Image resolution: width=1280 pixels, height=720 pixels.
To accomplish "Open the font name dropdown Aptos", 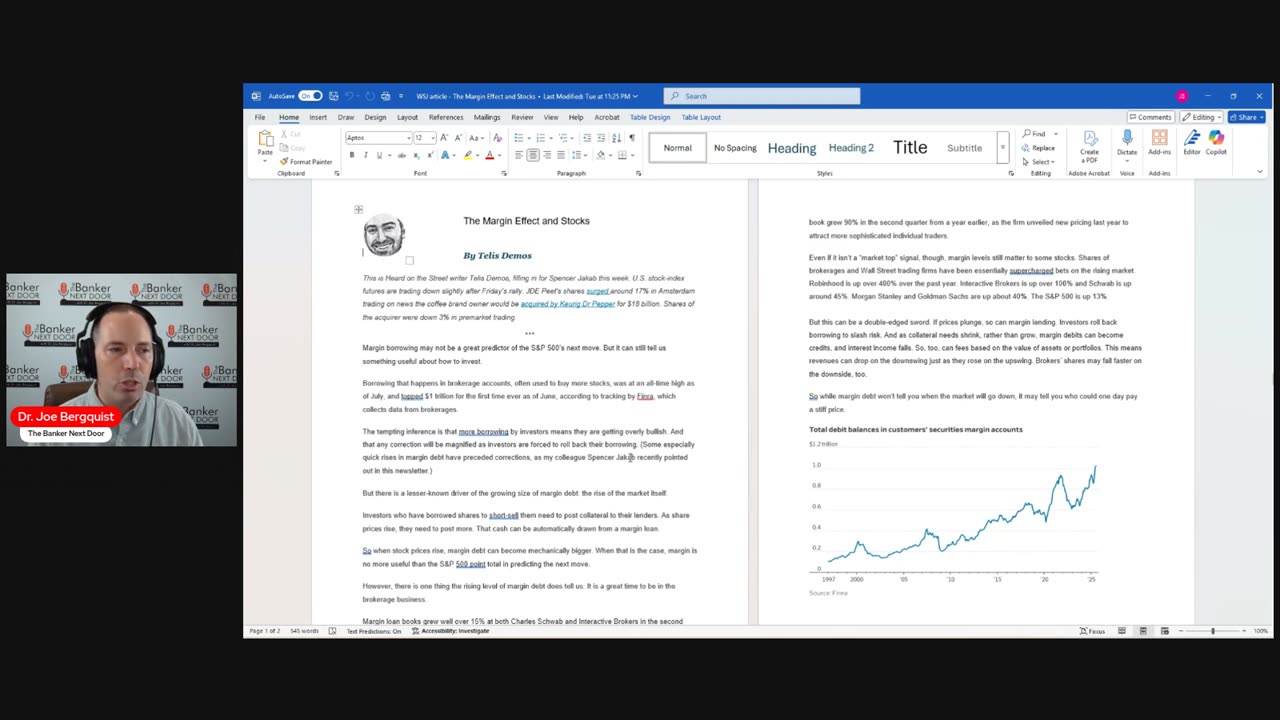I will point(408,138).
